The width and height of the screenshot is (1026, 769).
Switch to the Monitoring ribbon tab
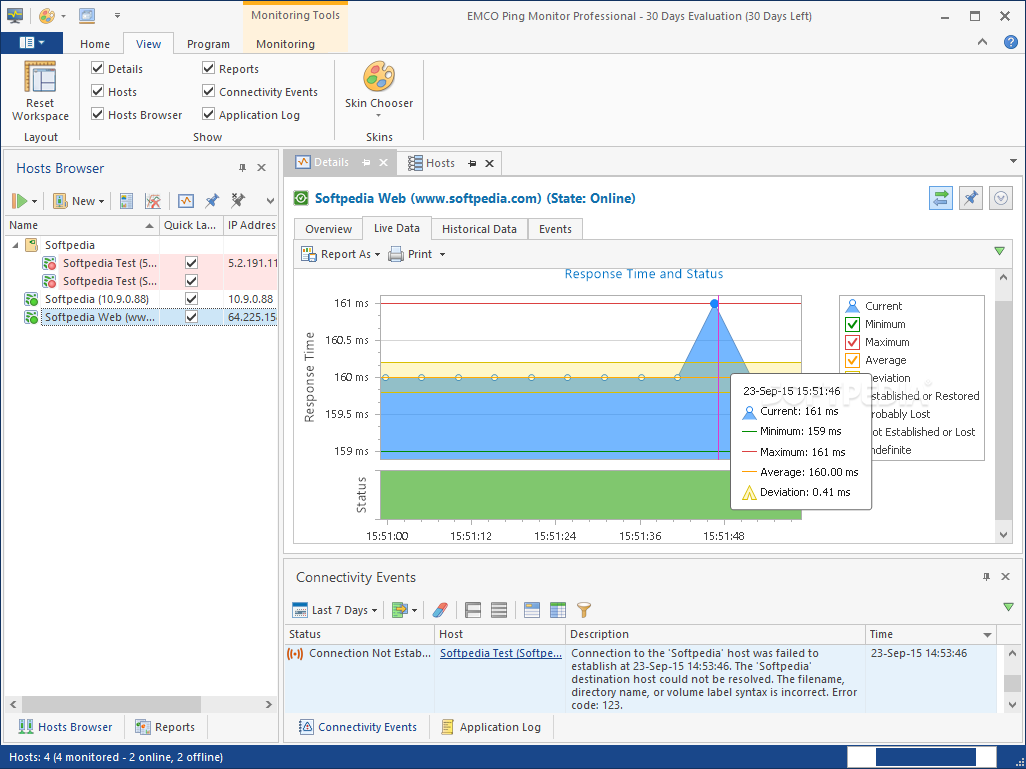click(285, 44)
